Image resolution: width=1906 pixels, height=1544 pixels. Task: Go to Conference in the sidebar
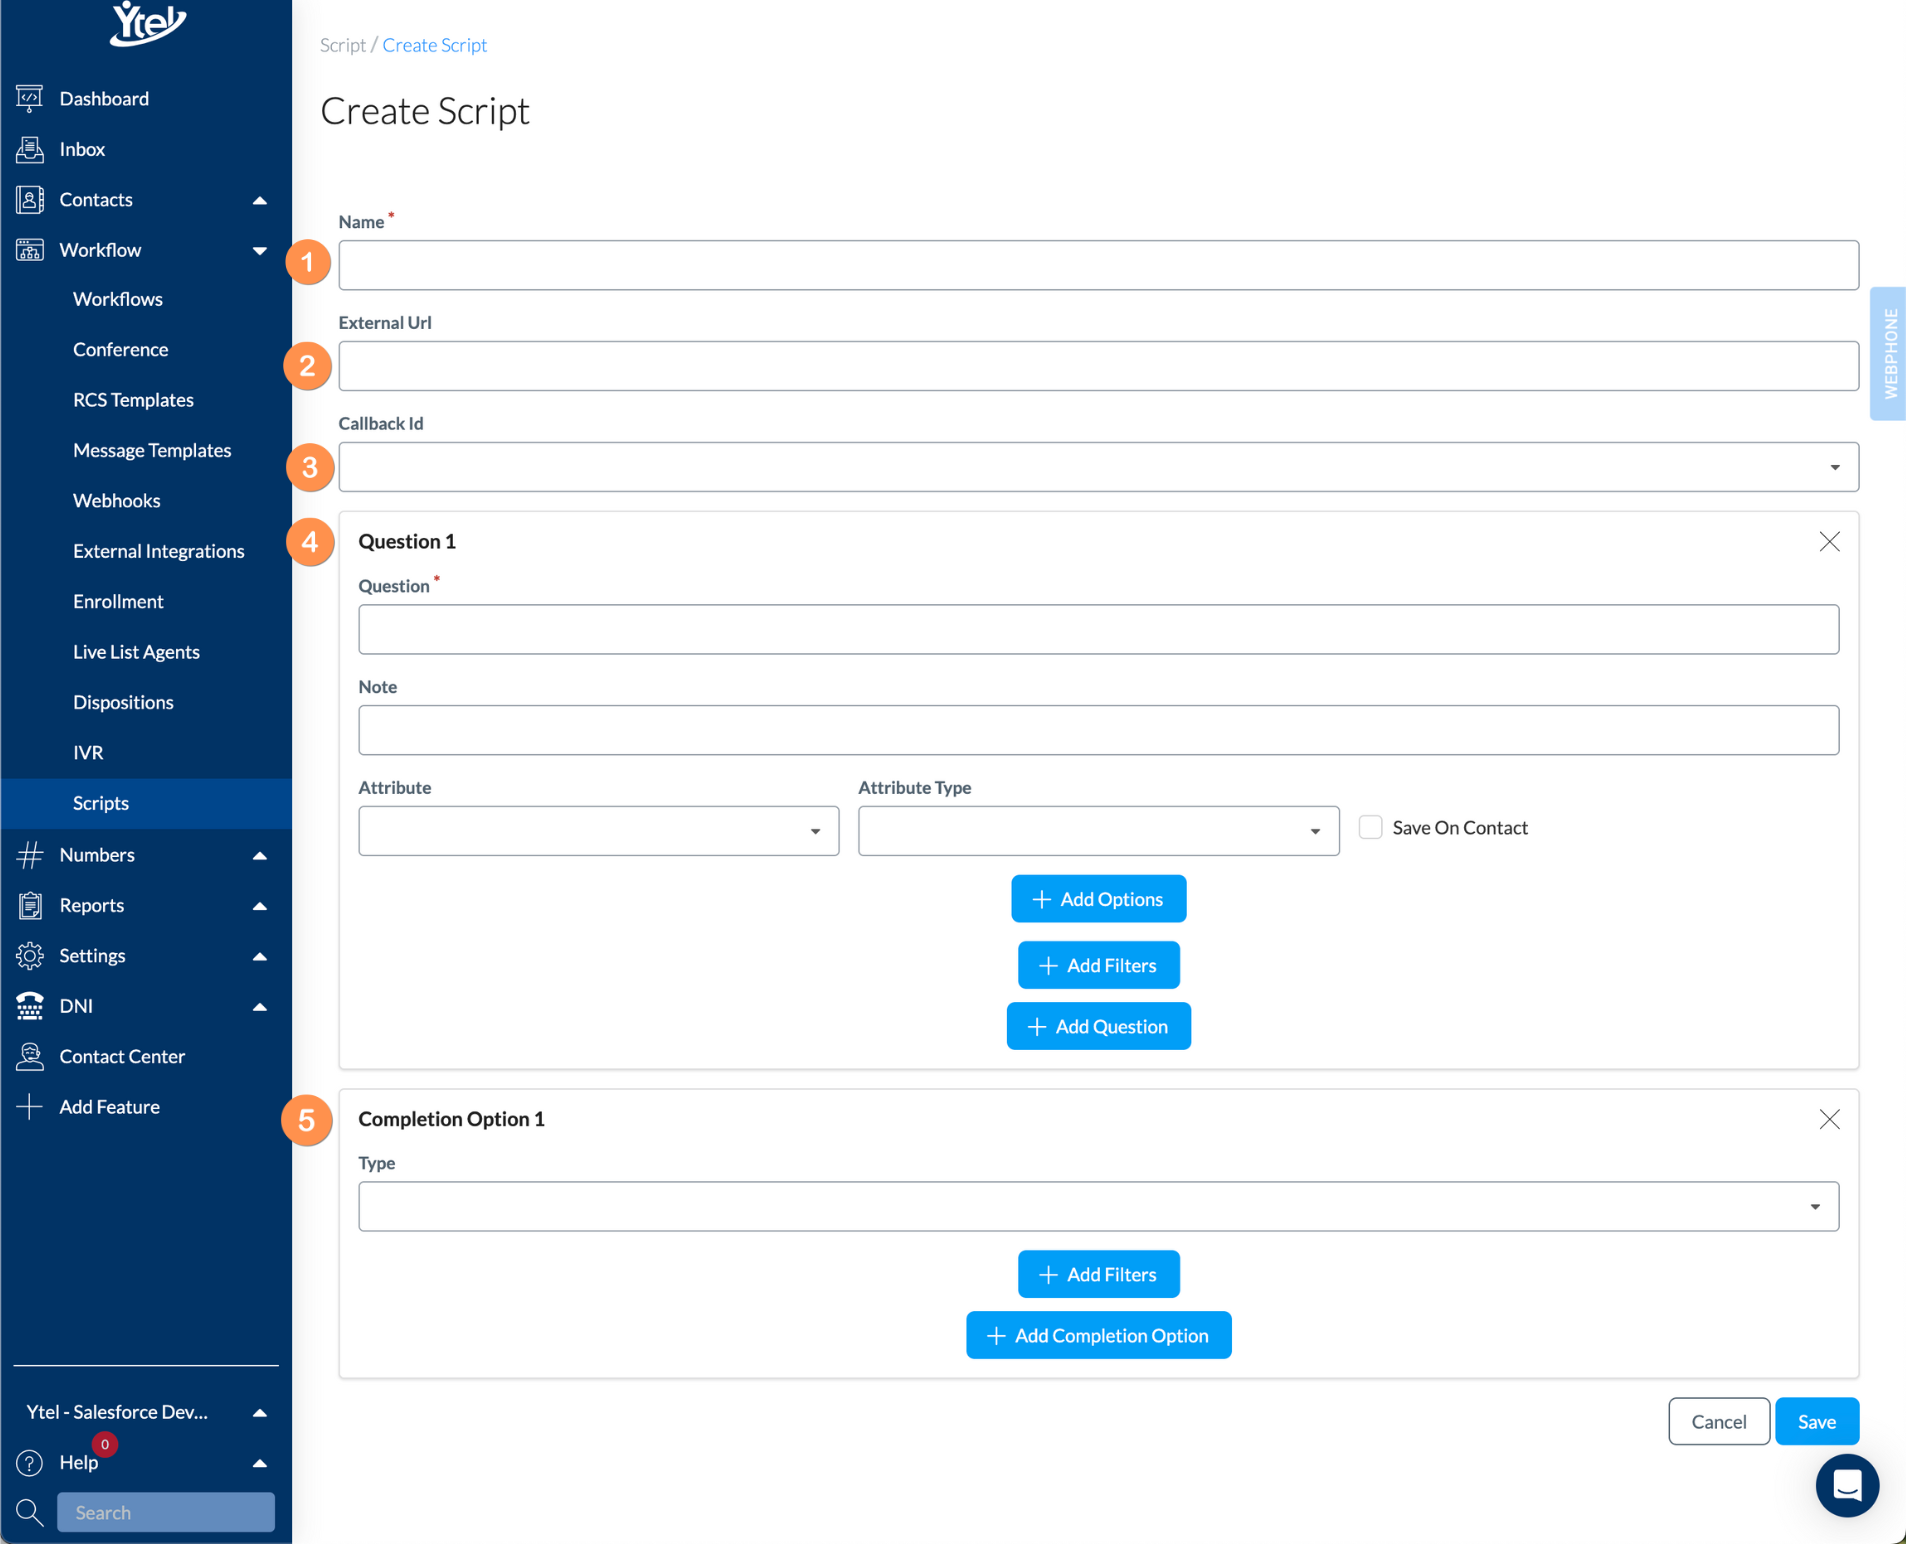click(x=120, y=349)
